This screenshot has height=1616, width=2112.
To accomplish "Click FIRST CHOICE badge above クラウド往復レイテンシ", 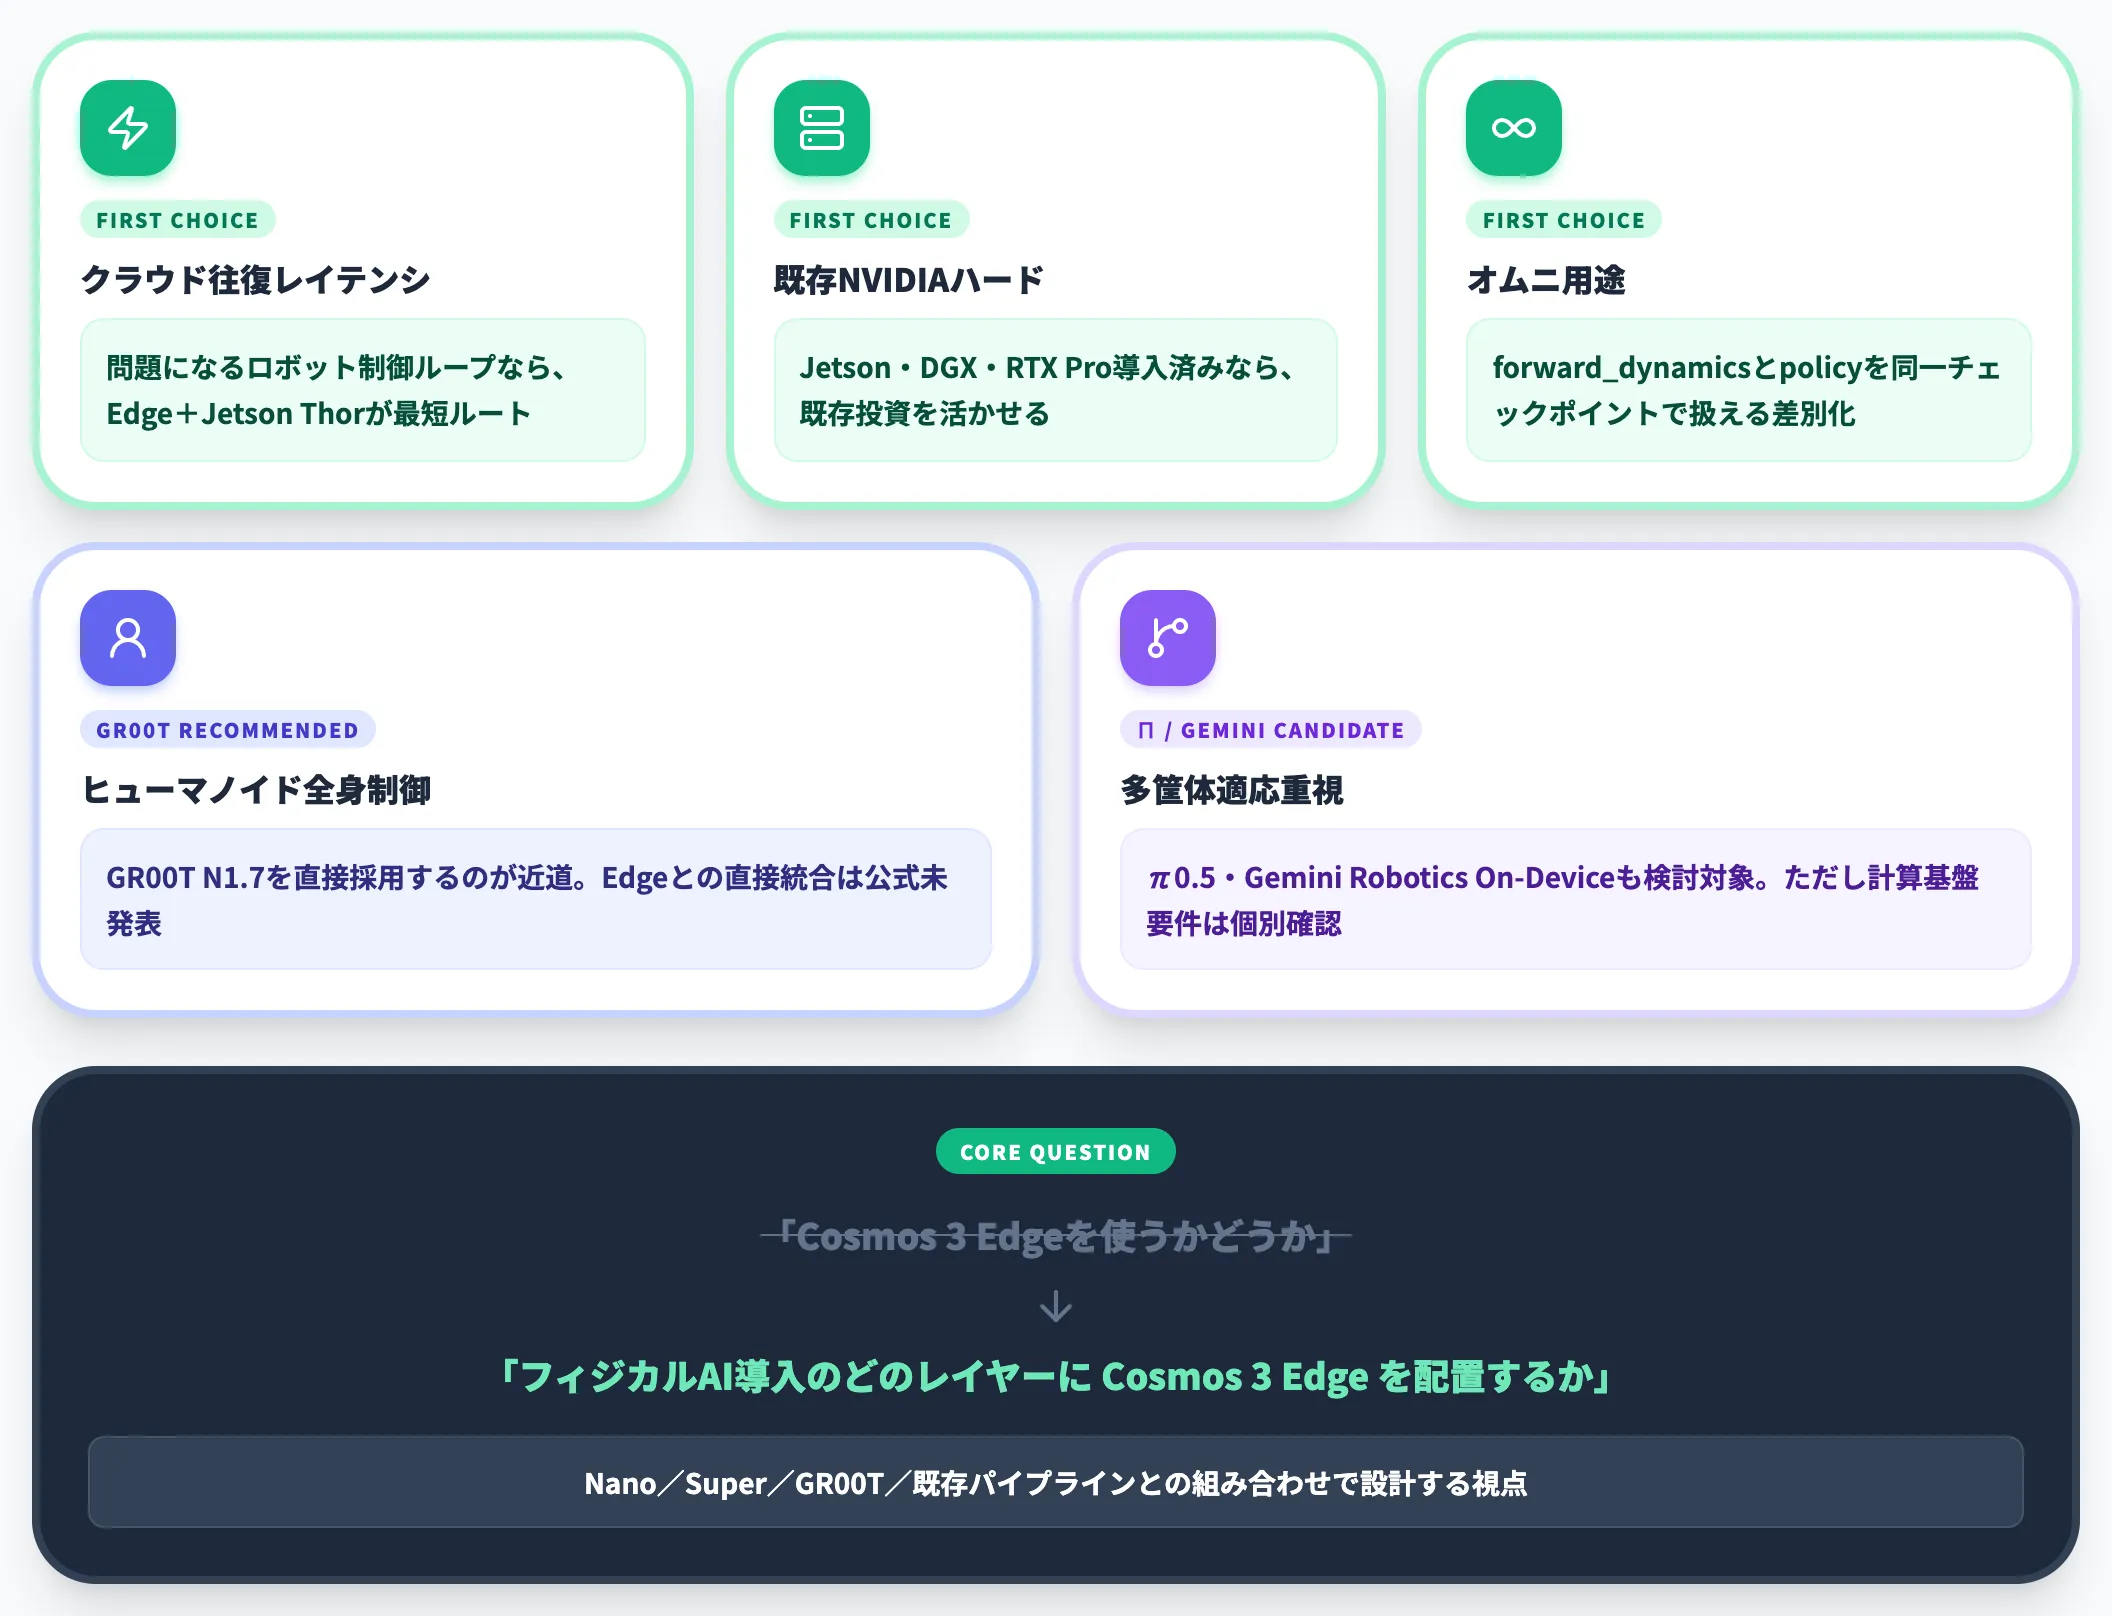I will (x=177, y=220).
